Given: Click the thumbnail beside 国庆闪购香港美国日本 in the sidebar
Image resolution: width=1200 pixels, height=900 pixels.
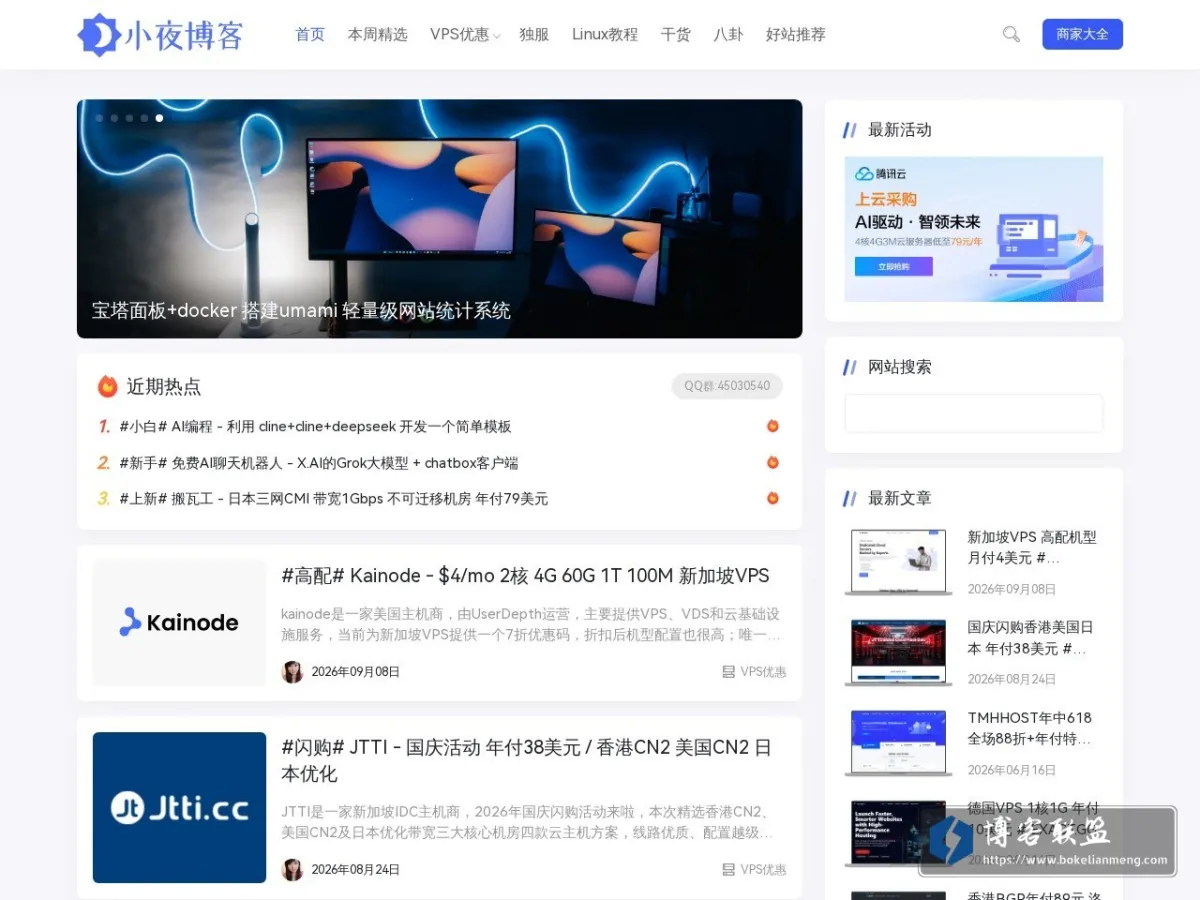Looking at the screenshot, I should [898, 652].
